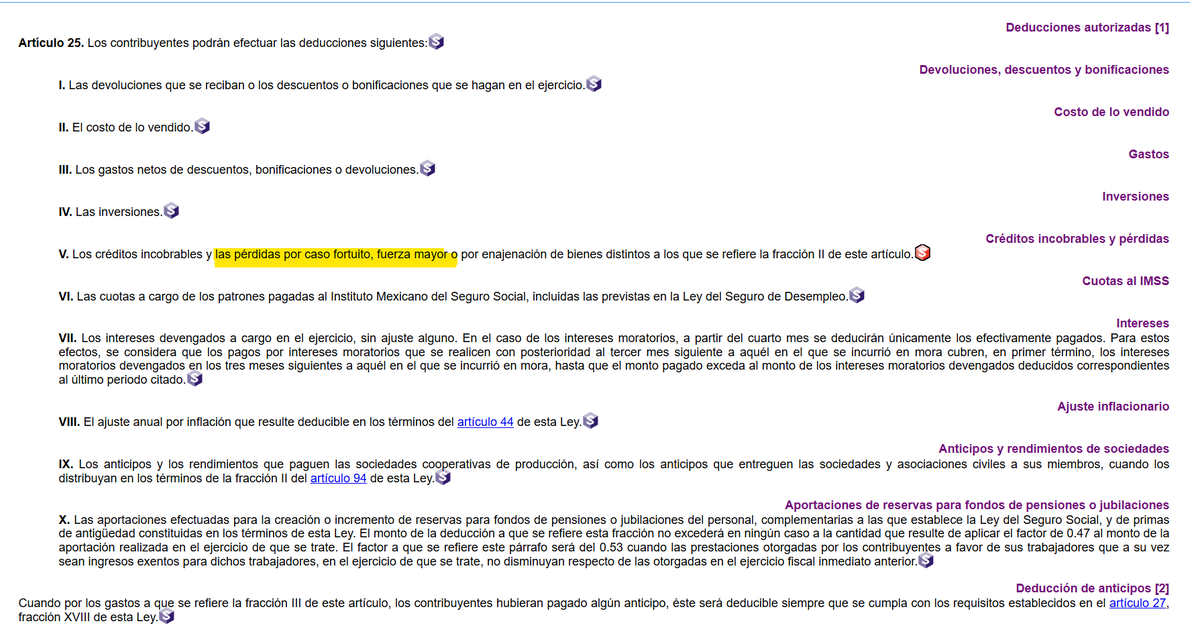Click icon after 'fracción XVIII de esta Ley'

coord(167,617)
